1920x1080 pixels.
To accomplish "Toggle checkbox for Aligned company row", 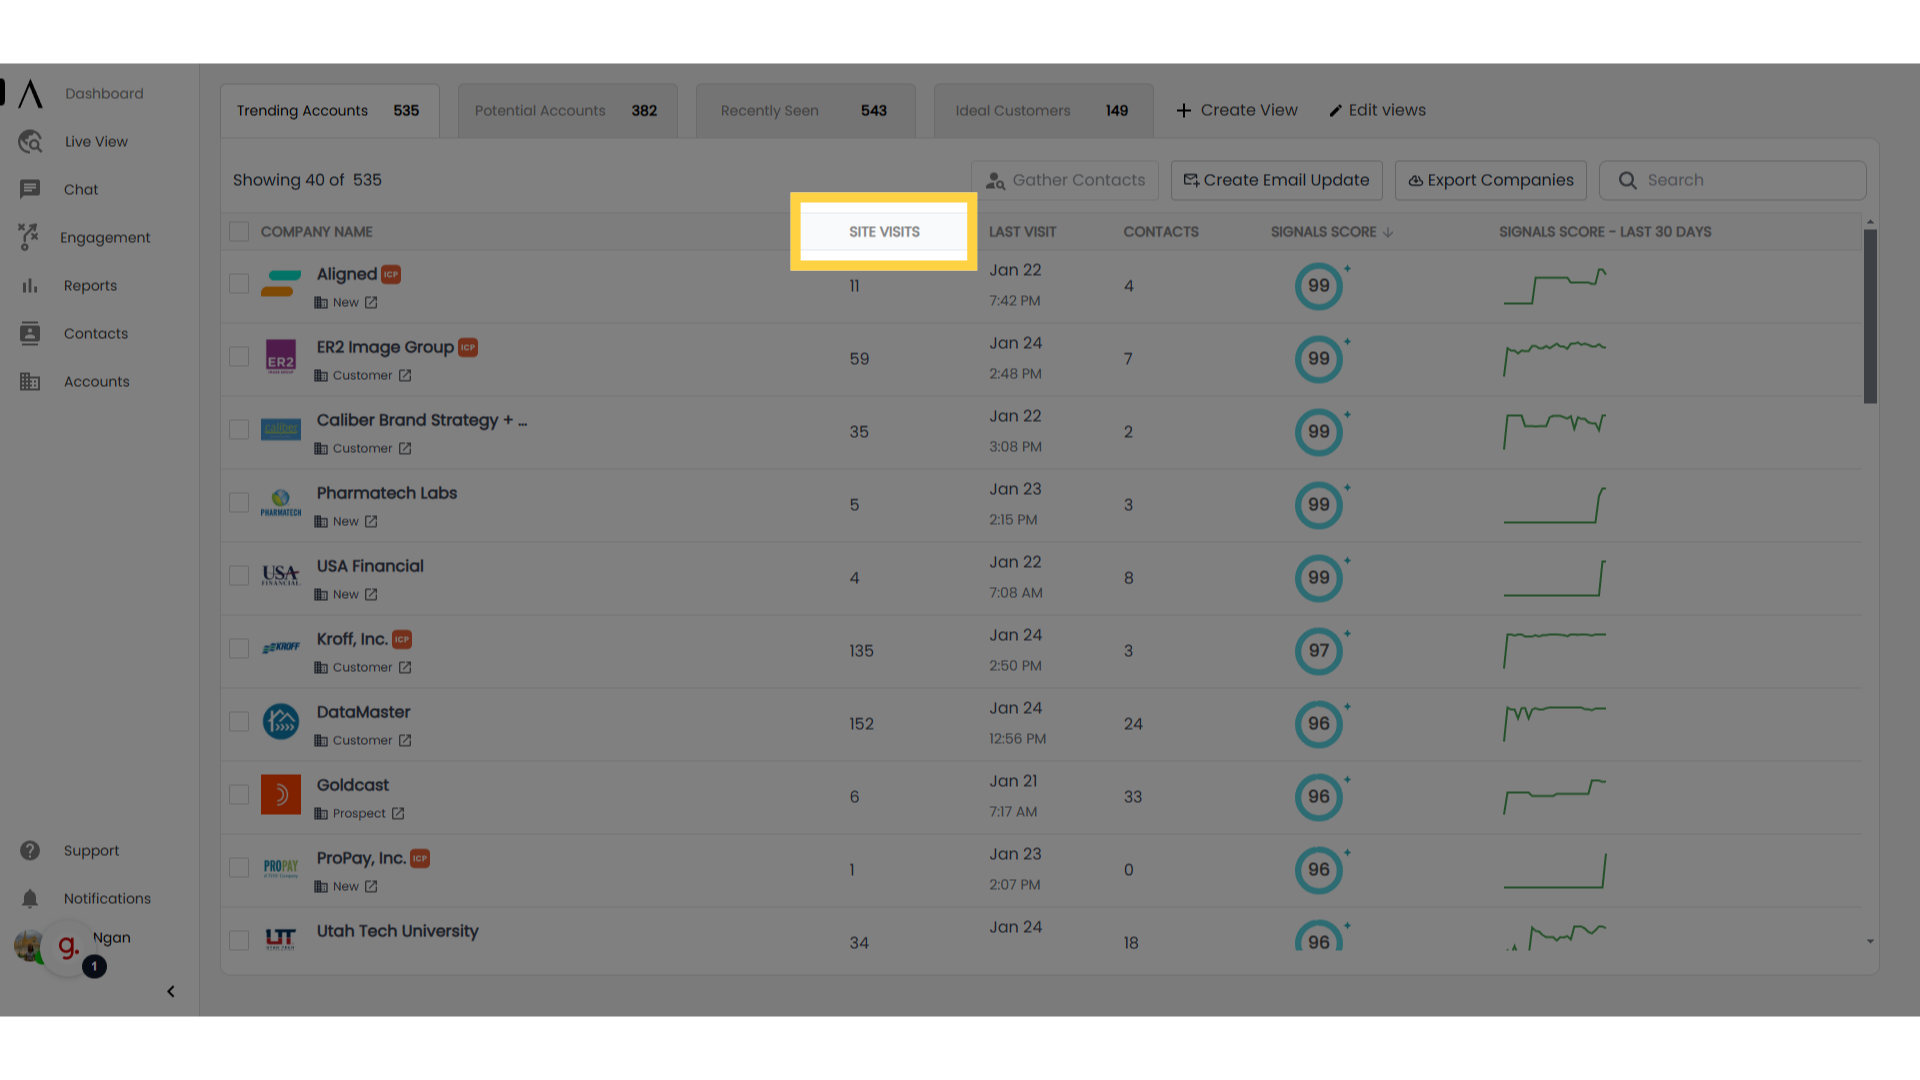I will 239,284.
